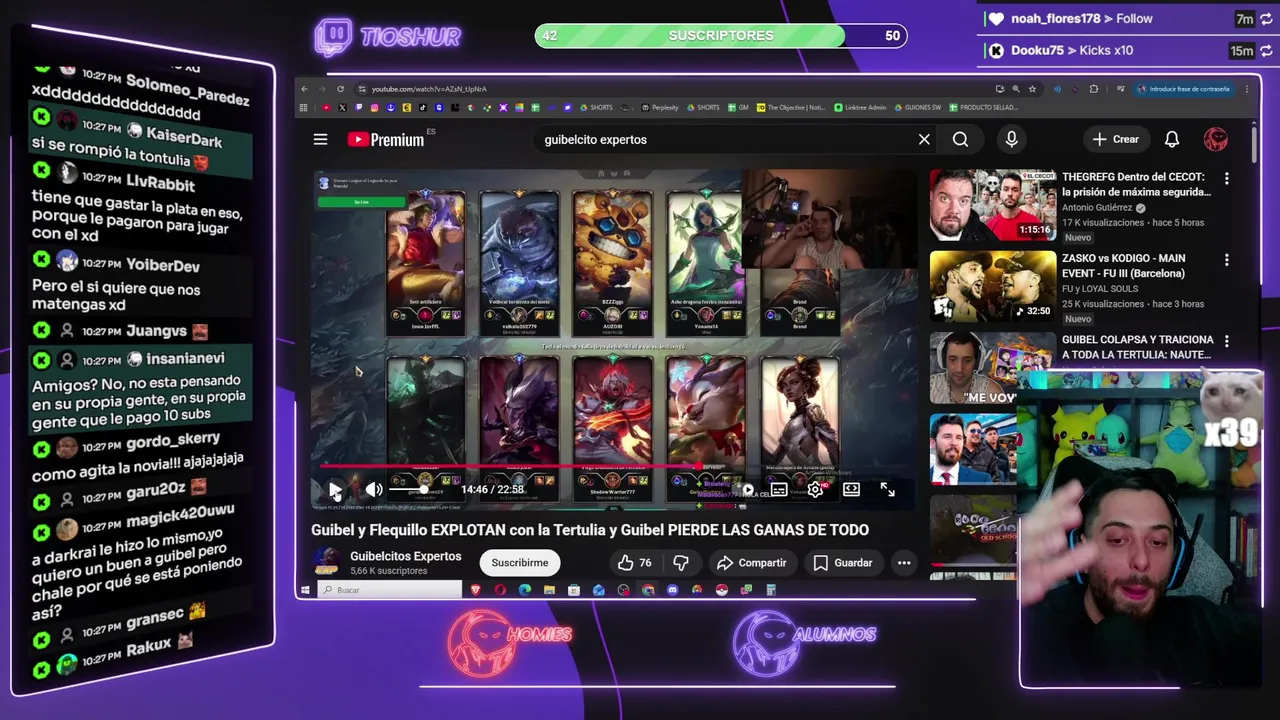
Task: Click the 5,66 K suscriptores text
Action: click(388, 571)
